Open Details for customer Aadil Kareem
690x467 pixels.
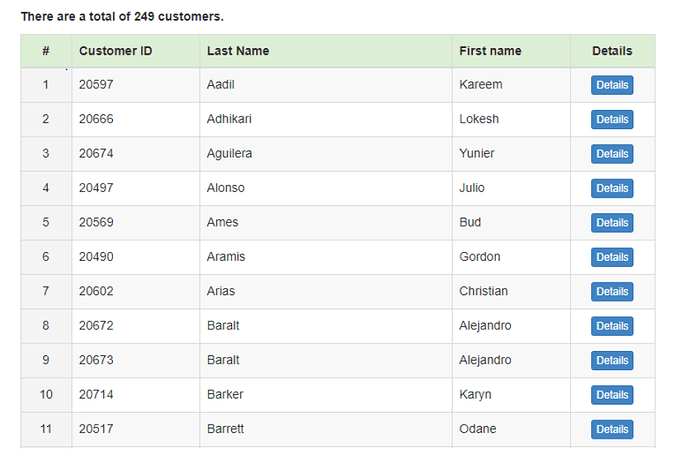pos(612,85)
